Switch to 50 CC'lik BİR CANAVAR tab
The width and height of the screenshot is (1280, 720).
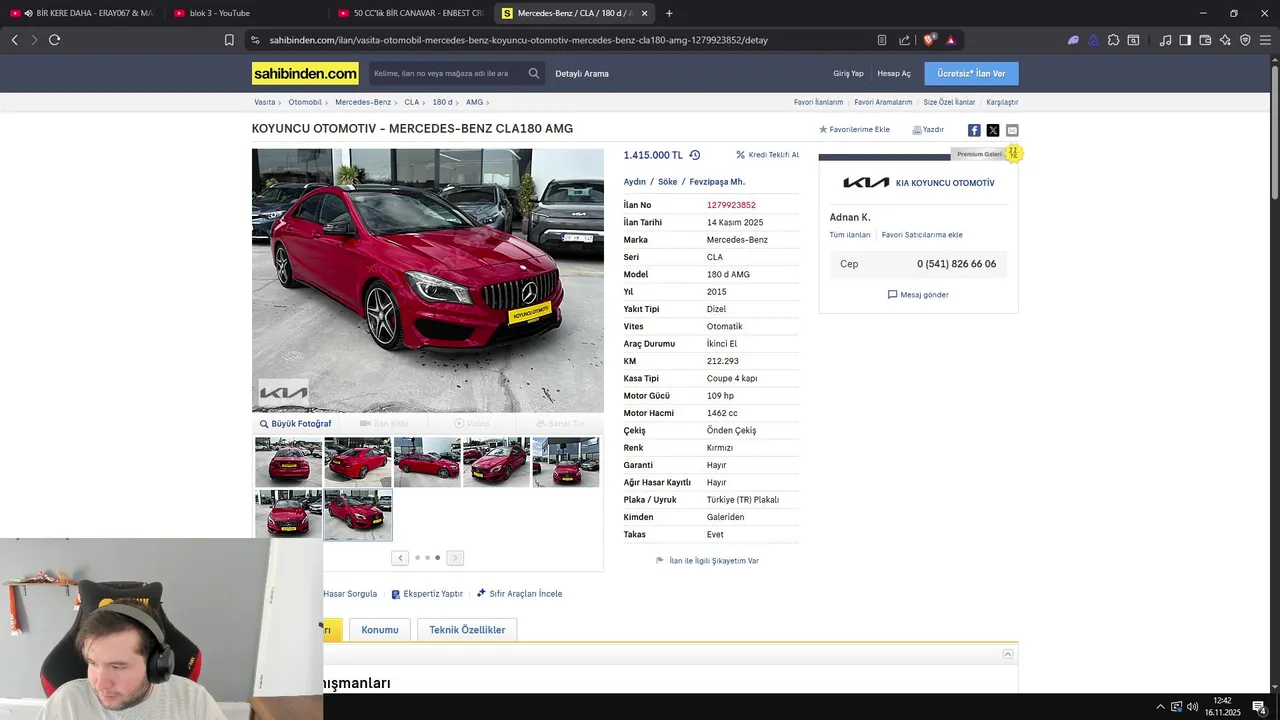[x=410, y=13]
